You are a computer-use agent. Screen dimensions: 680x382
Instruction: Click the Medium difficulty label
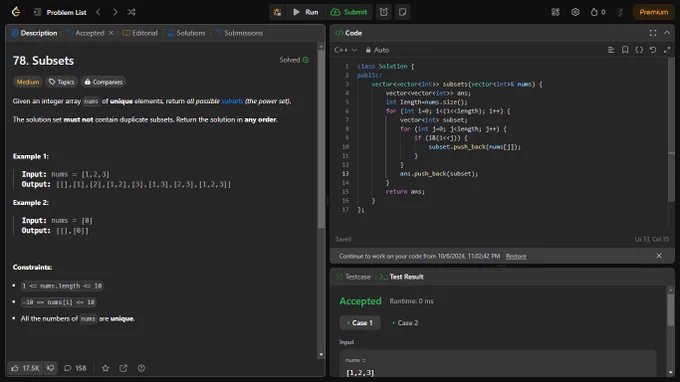point(28,82)
